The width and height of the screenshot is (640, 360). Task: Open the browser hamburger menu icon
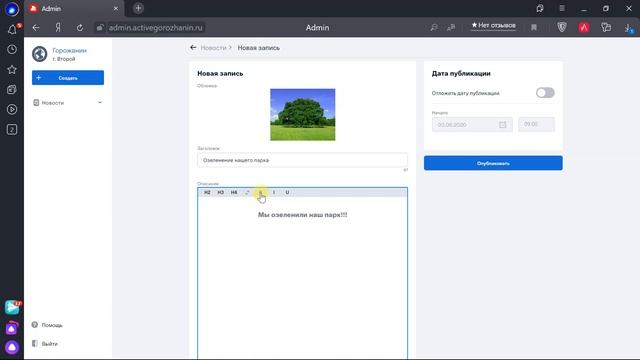tap(562, 8)
